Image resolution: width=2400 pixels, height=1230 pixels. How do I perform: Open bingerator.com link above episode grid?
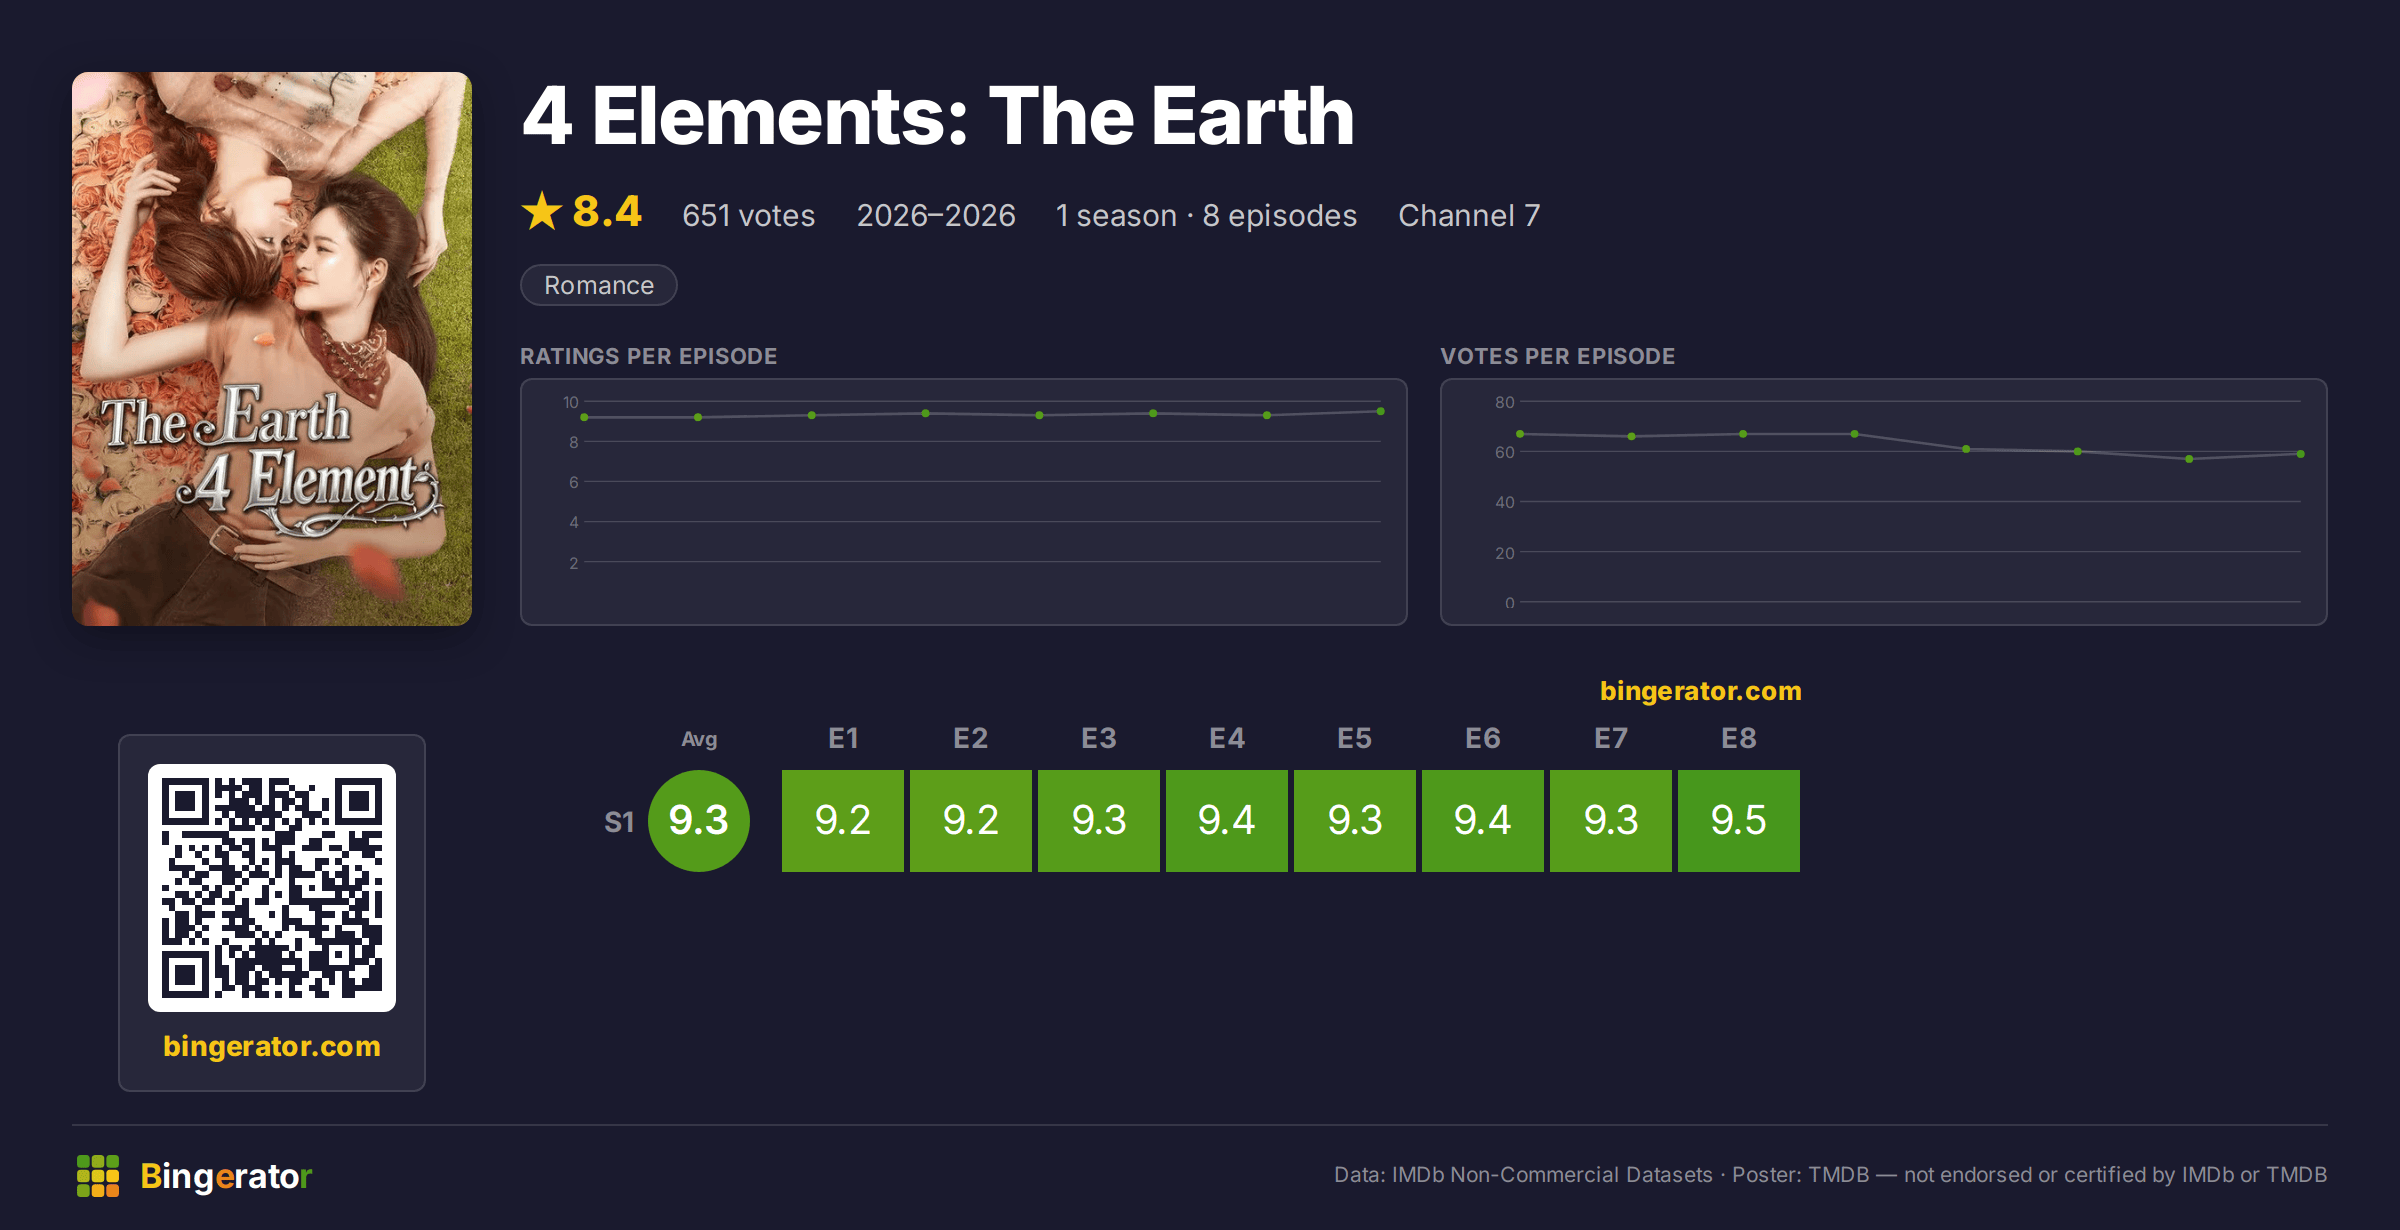1701,691
